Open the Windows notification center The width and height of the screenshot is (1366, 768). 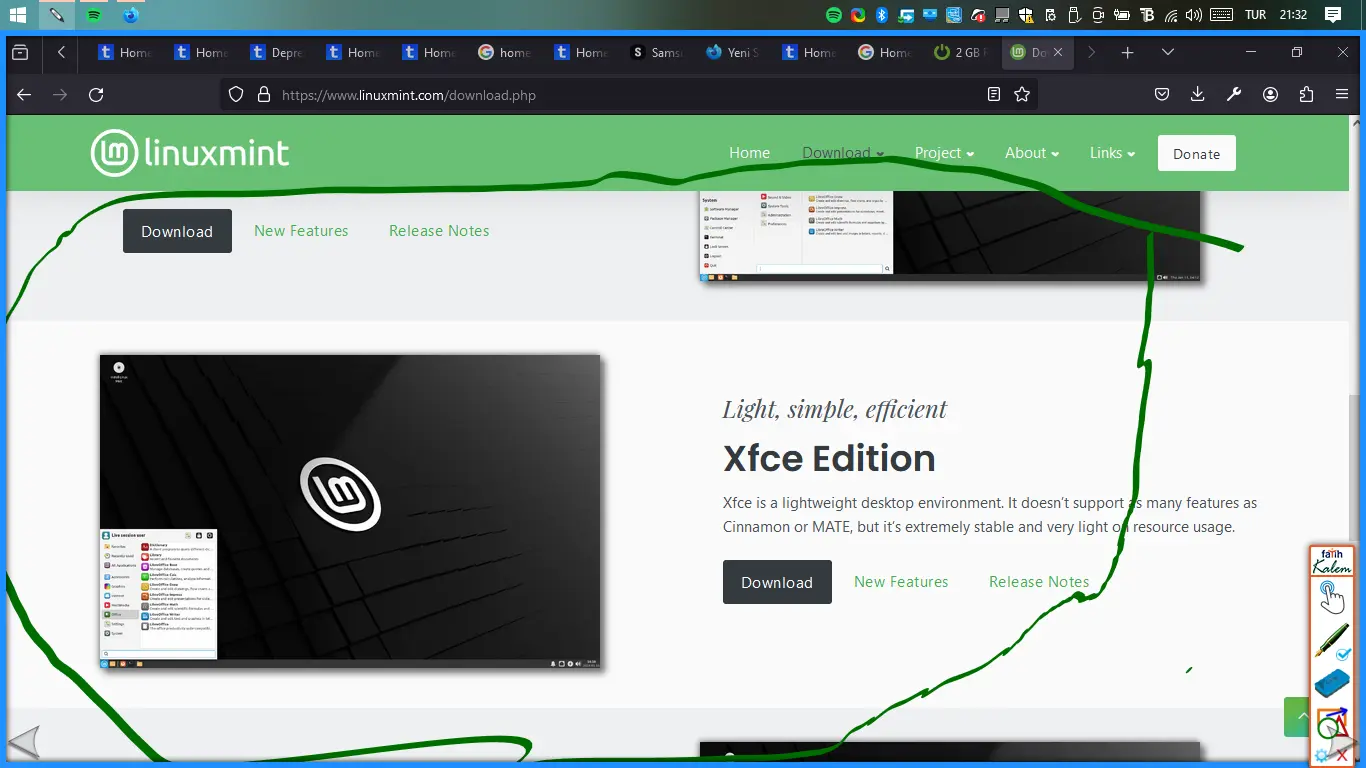[1332, 15]
